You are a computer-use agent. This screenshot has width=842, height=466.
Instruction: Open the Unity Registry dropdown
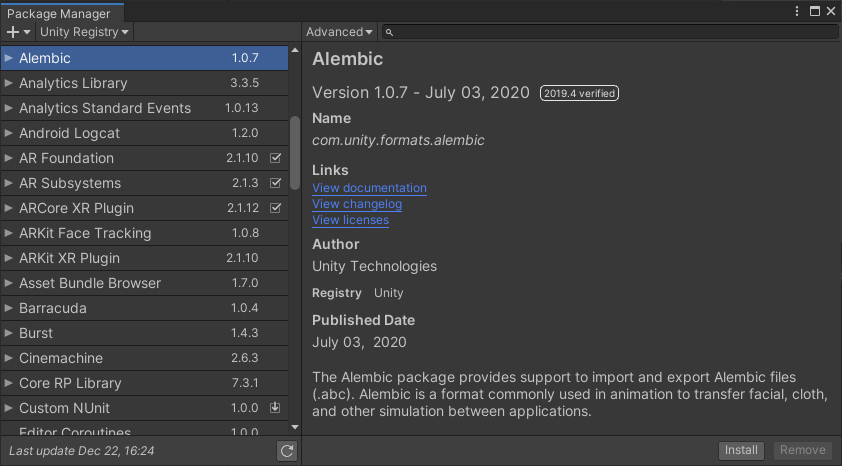tap(84, 32)
